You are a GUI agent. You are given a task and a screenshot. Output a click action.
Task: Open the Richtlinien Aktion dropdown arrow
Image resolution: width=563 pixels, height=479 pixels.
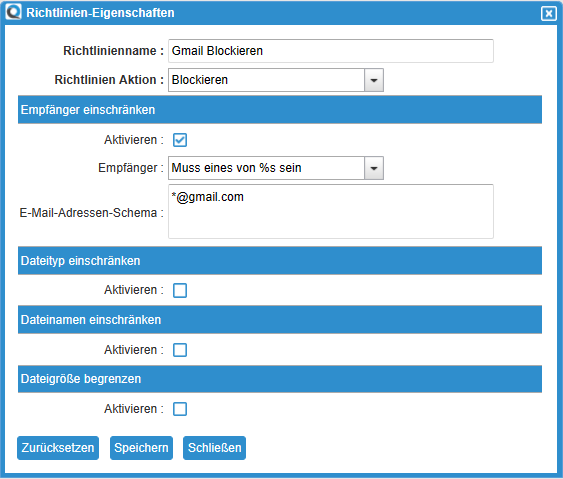(374, 80)
